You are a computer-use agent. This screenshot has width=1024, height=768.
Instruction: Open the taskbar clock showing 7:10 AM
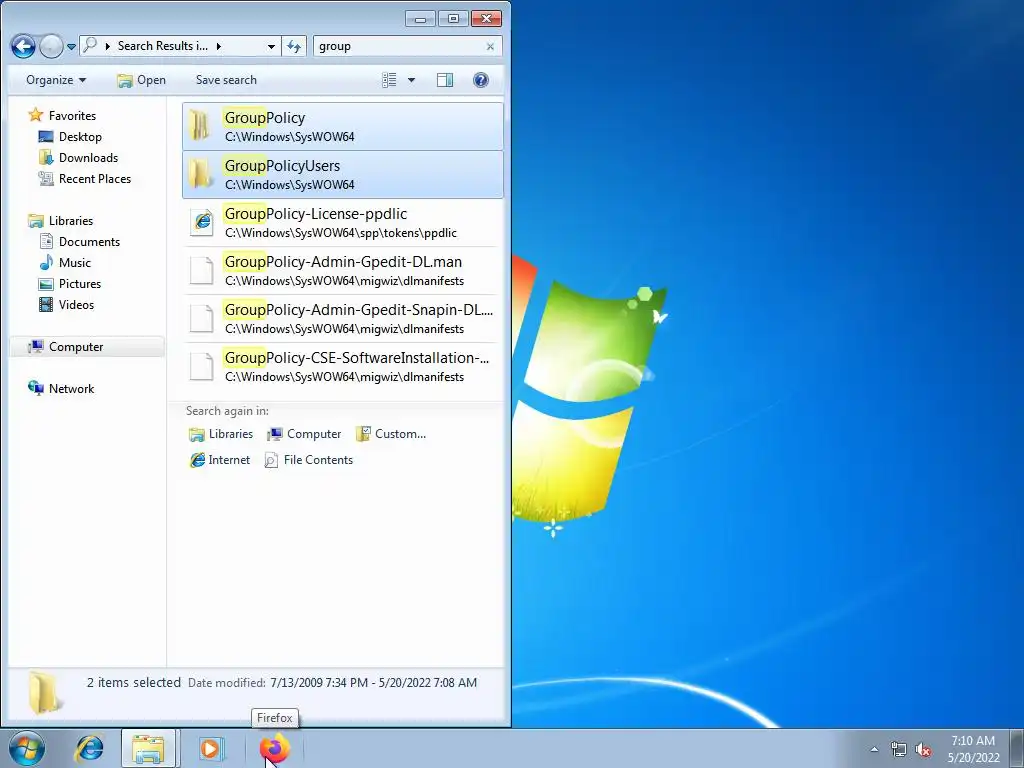click(x=973, y=749)
